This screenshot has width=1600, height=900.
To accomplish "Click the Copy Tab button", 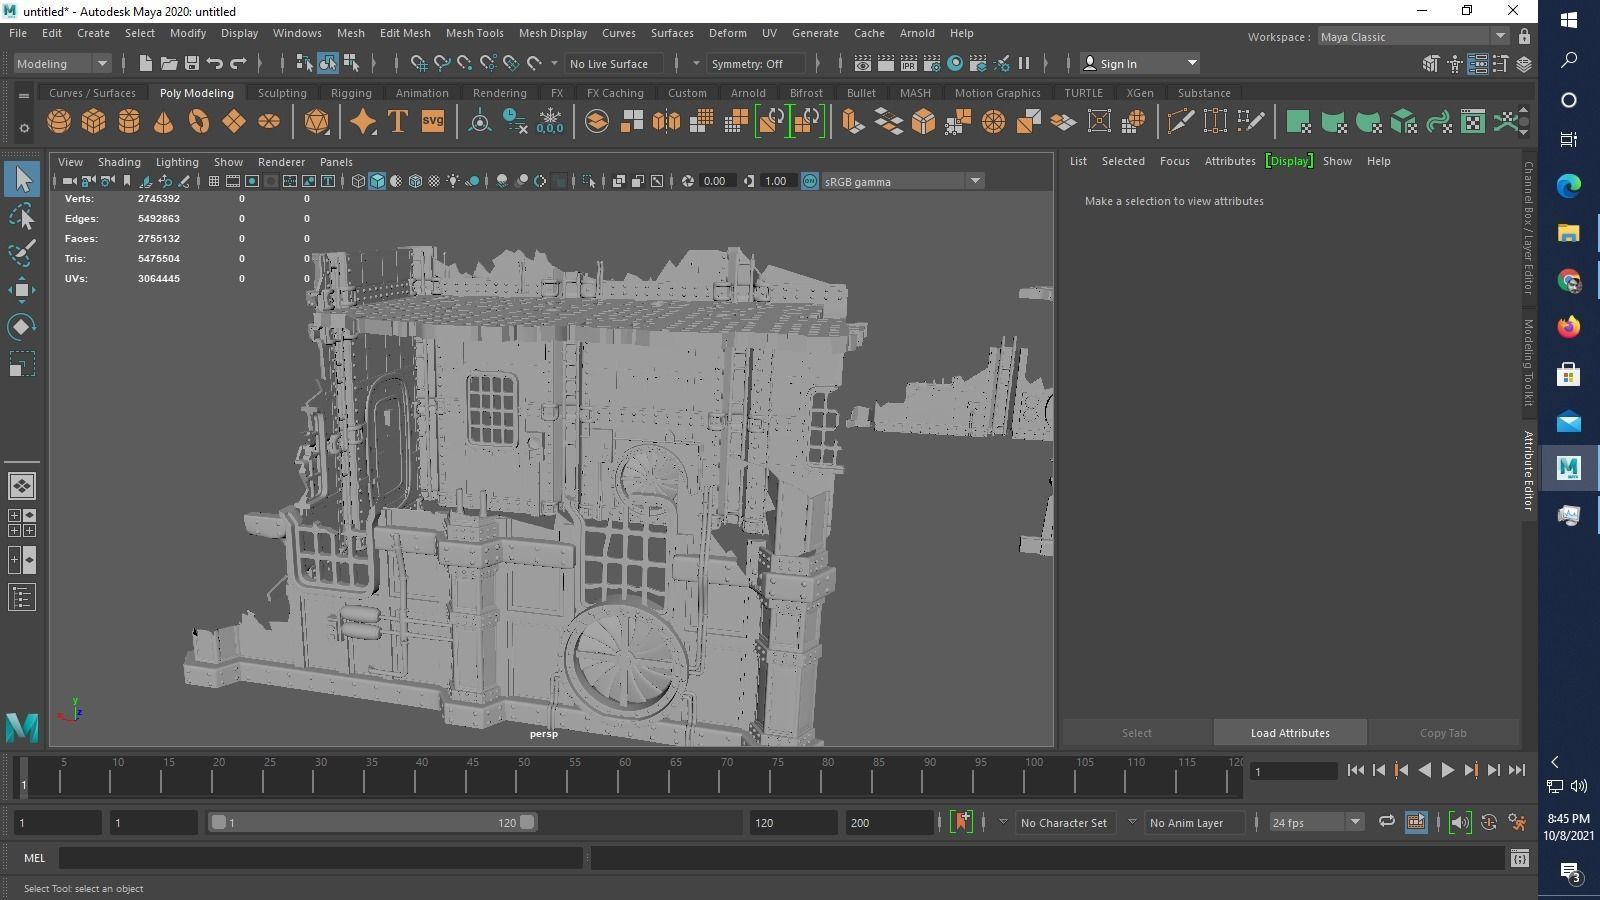I will tap(1443, 733).
